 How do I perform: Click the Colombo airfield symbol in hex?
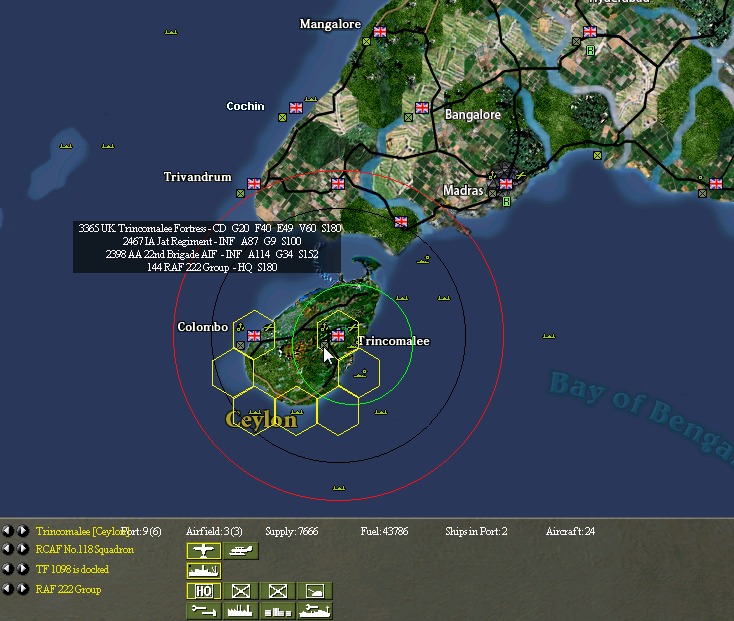tap(268, 328)
